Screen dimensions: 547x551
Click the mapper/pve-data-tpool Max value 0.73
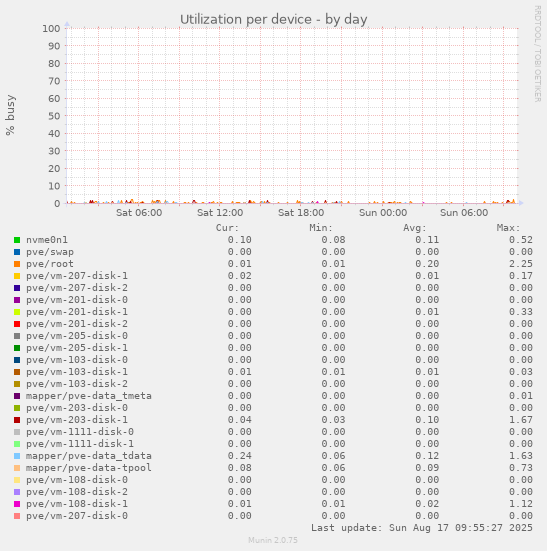(x=521, y=468)
